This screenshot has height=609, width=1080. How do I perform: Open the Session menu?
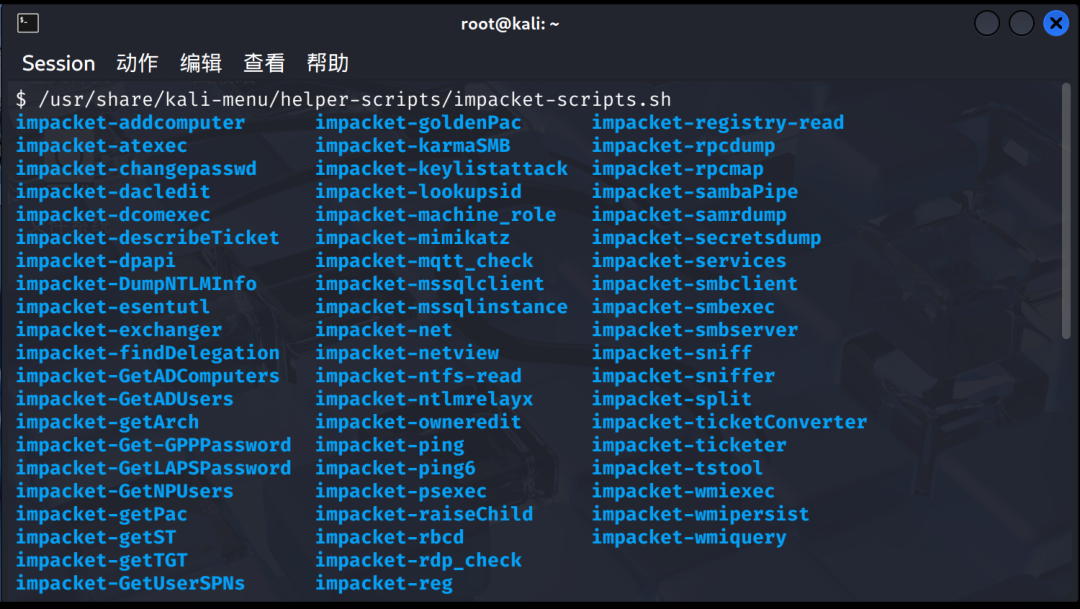59,63
